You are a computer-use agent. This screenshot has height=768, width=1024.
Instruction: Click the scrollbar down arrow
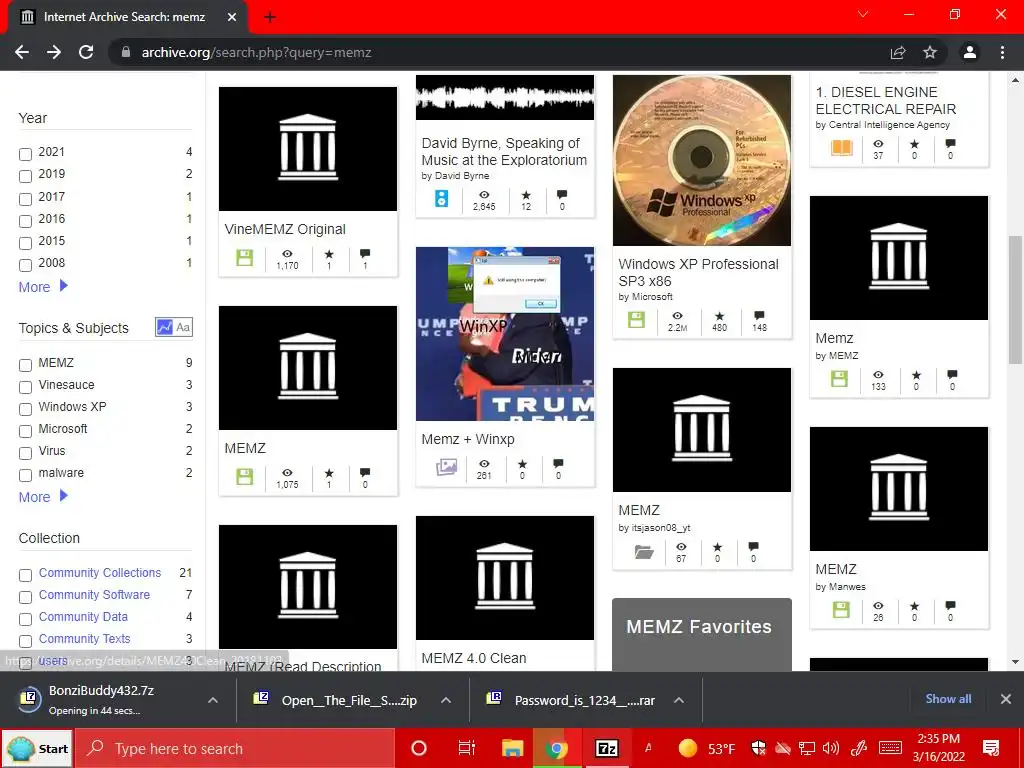pyautogui.click(x=1015, y=662)
